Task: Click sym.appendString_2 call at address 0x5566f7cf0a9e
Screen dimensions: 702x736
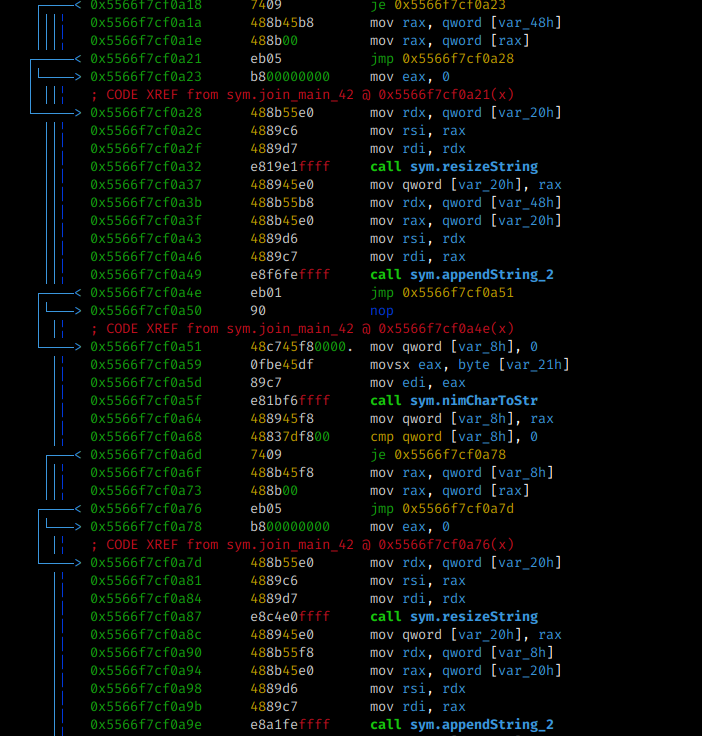Action: point(461,725)
